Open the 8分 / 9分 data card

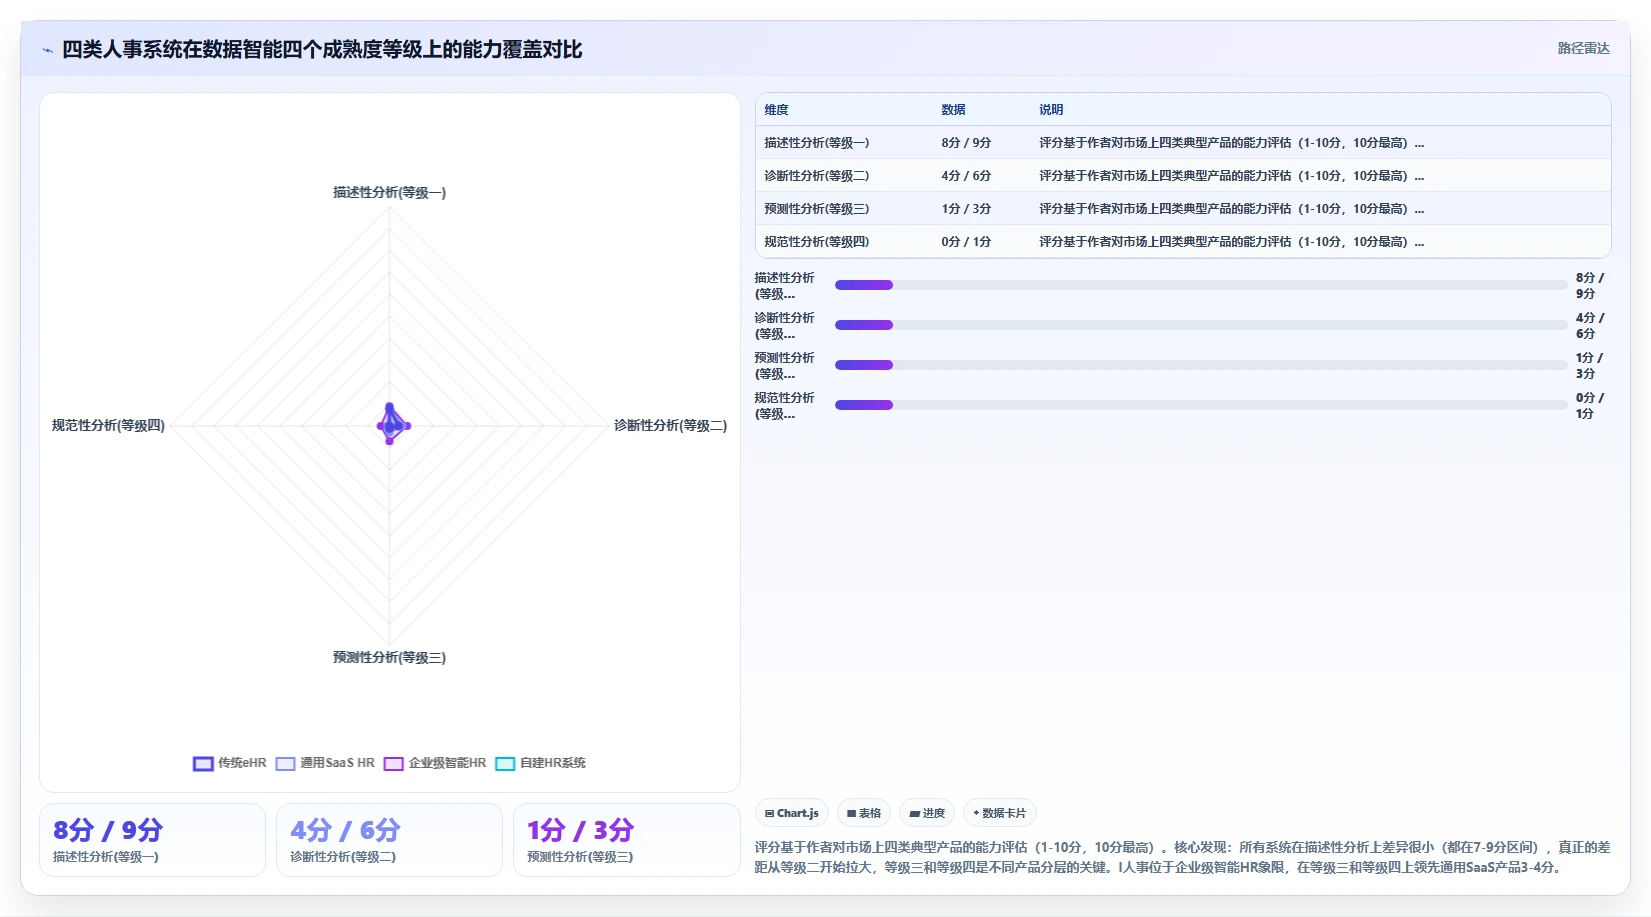pos(152,840)
